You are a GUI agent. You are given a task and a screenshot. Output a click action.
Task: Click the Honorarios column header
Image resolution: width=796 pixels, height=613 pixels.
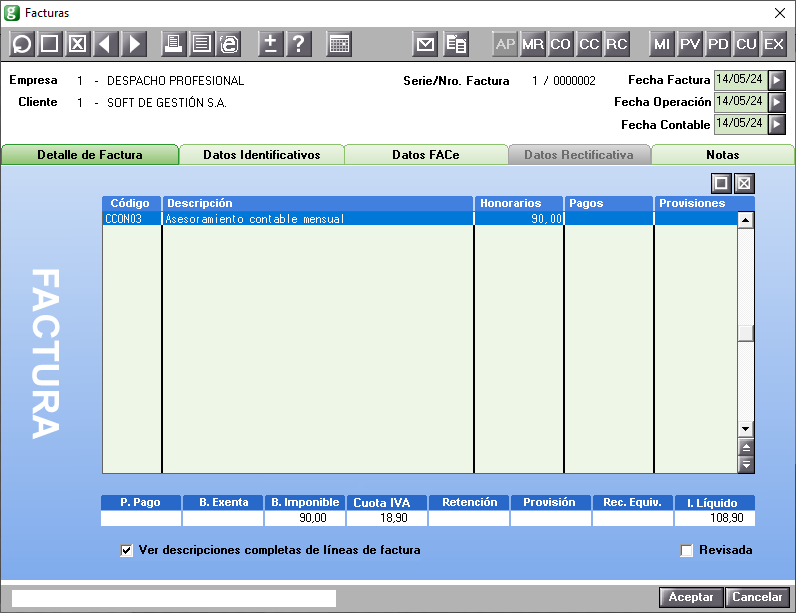[519, 203]
